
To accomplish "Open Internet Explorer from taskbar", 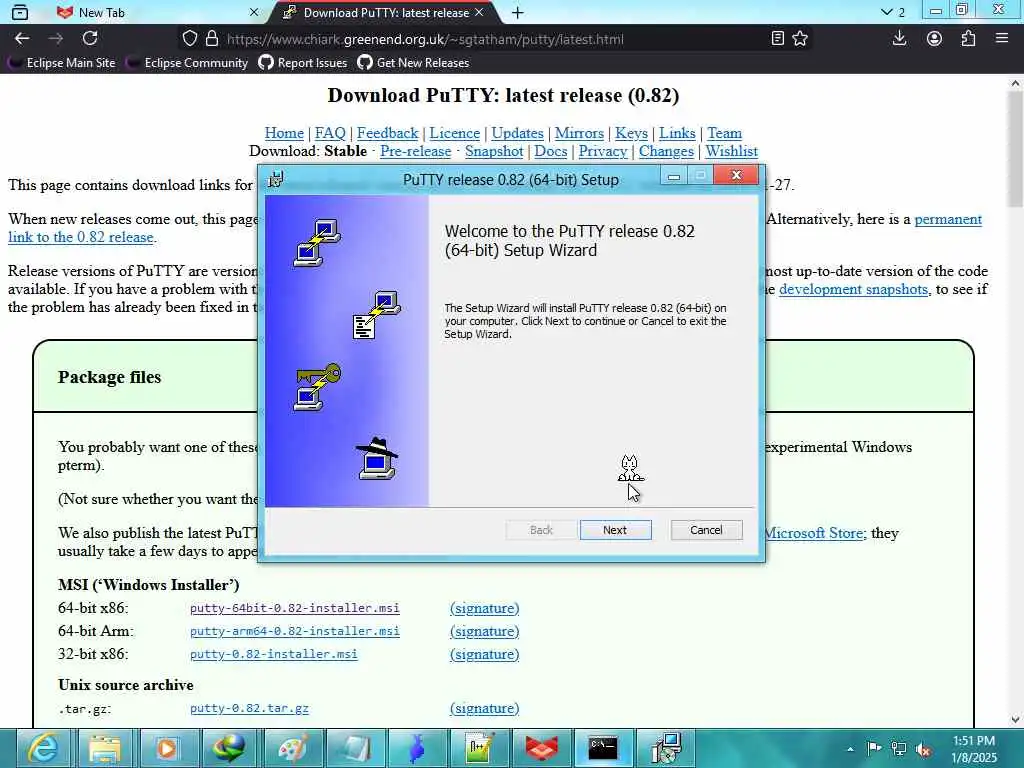I will point(42,748).
